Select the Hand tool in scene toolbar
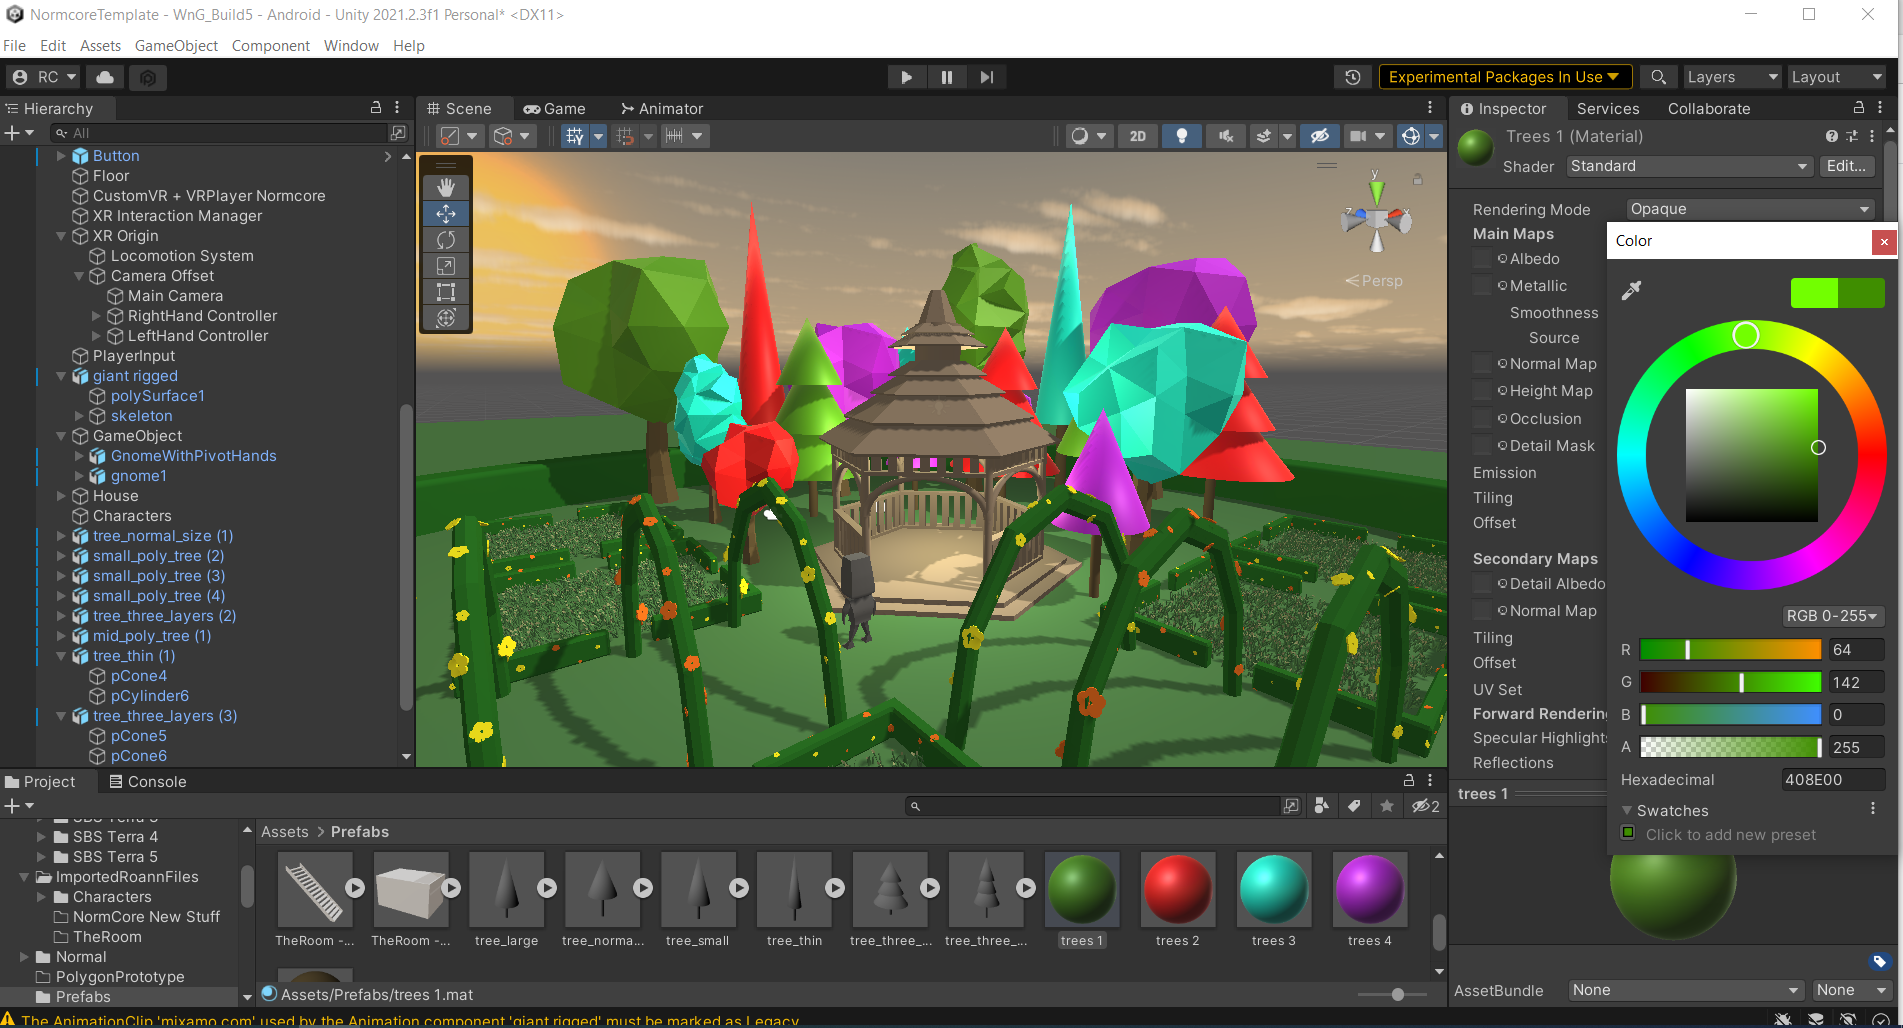 [x=446, y=187]
